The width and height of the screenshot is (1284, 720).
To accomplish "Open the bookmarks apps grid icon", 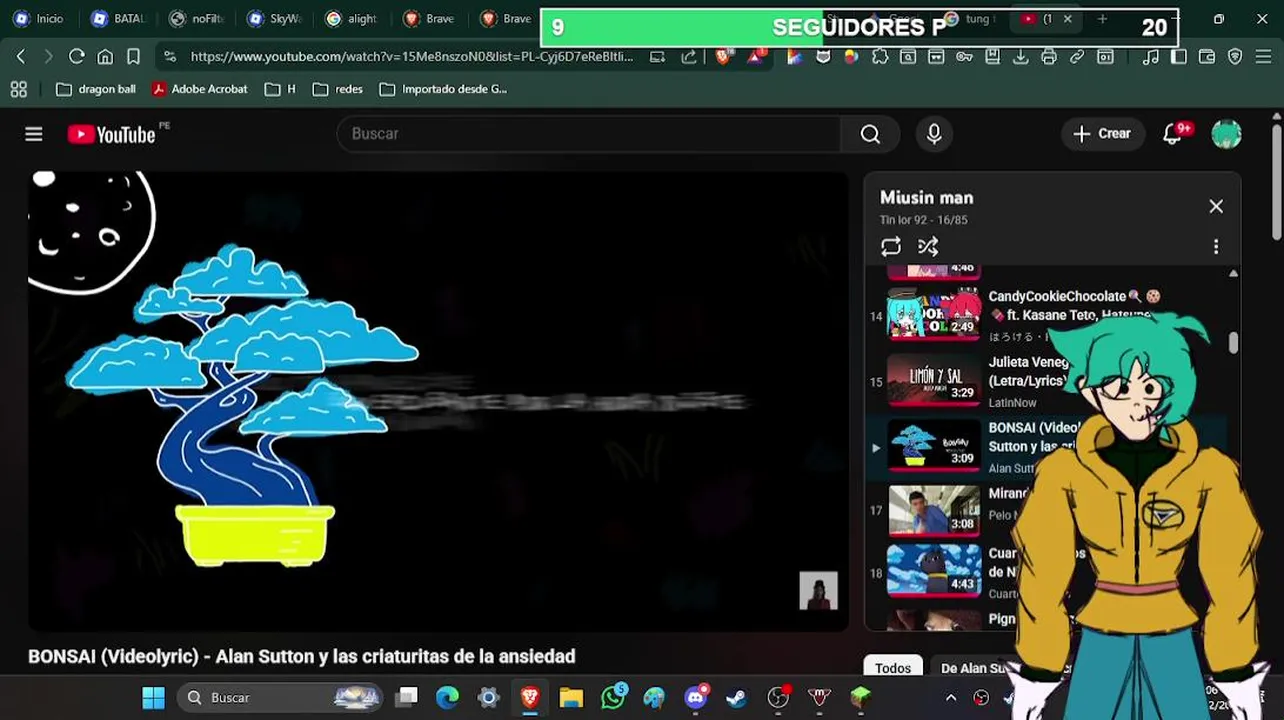I will pyautogui.click(x=19, y=89).
